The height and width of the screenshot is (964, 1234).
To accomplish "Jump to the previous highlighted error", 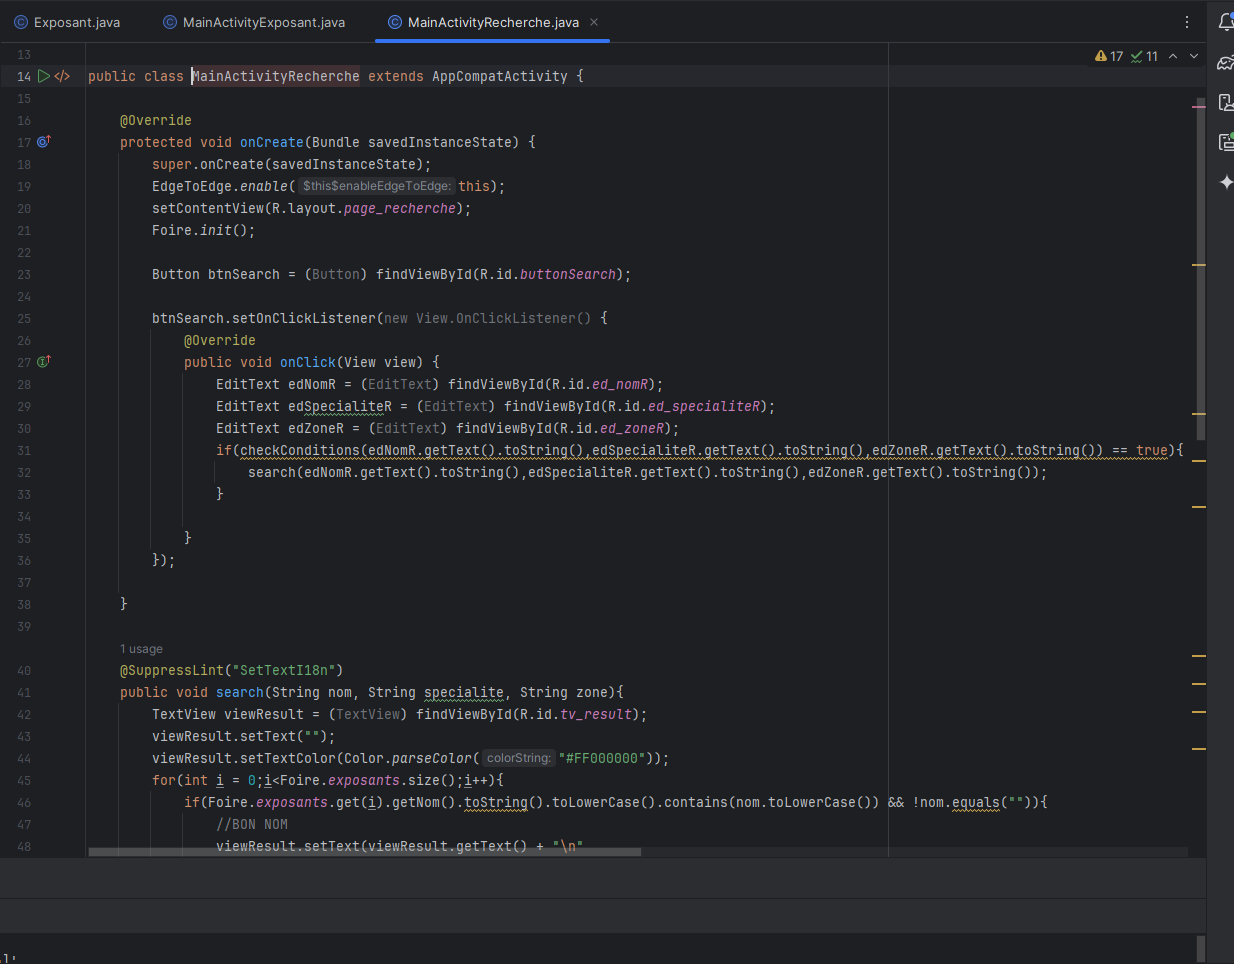I will pos(1173,56).
